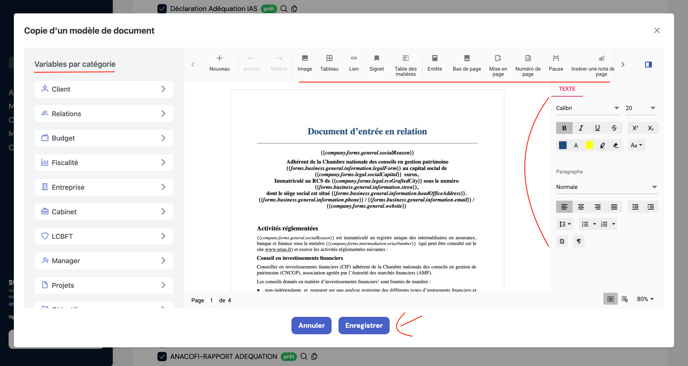Toggle italic formatting
688x366 pixels.
pos(580,128)
